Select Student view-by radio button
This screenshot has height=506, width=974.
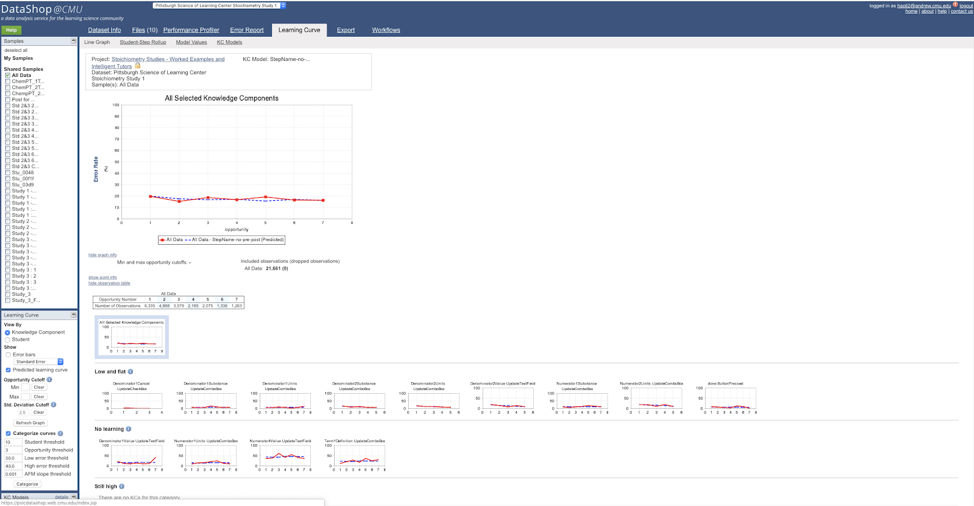coord(7,340)
